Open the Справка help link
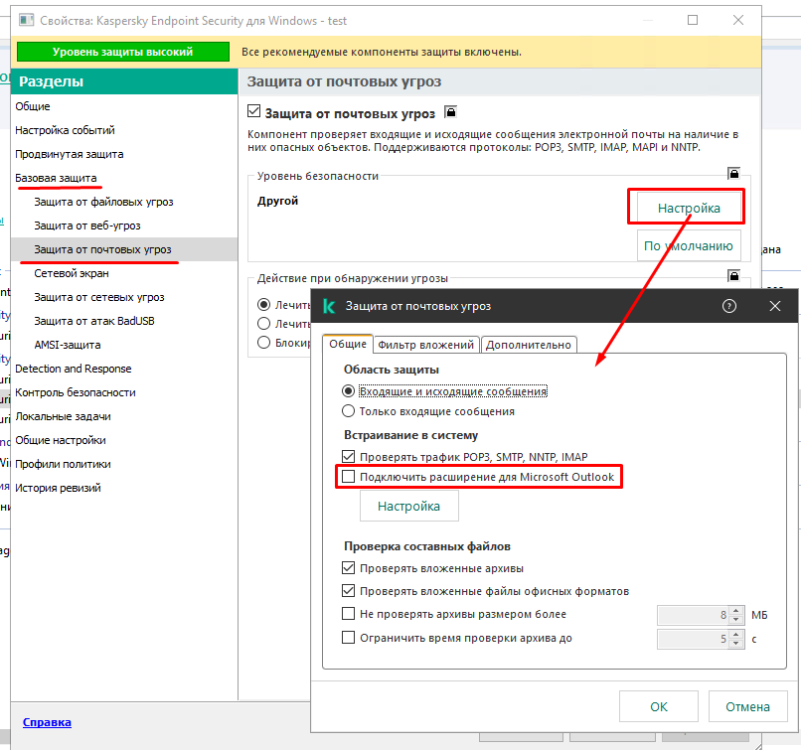Viewport: 801px width, 750px height. coord(47,722)
